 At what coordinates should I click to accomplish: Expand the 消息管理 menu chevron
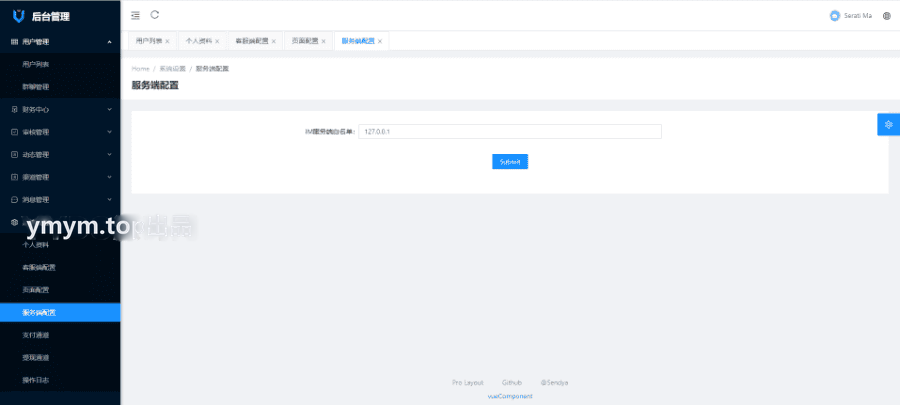tap(109, 200)
